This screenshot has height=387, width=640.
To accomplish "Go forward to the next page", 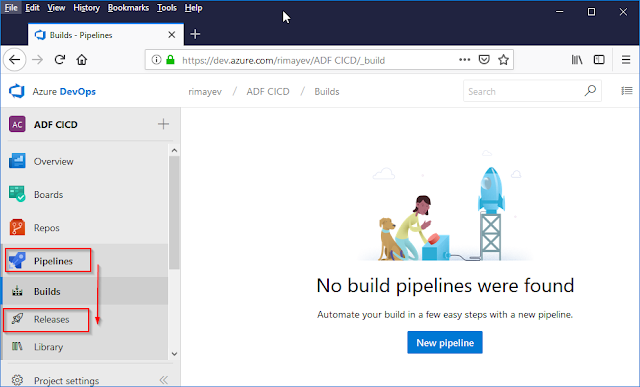I will [38, 60].
